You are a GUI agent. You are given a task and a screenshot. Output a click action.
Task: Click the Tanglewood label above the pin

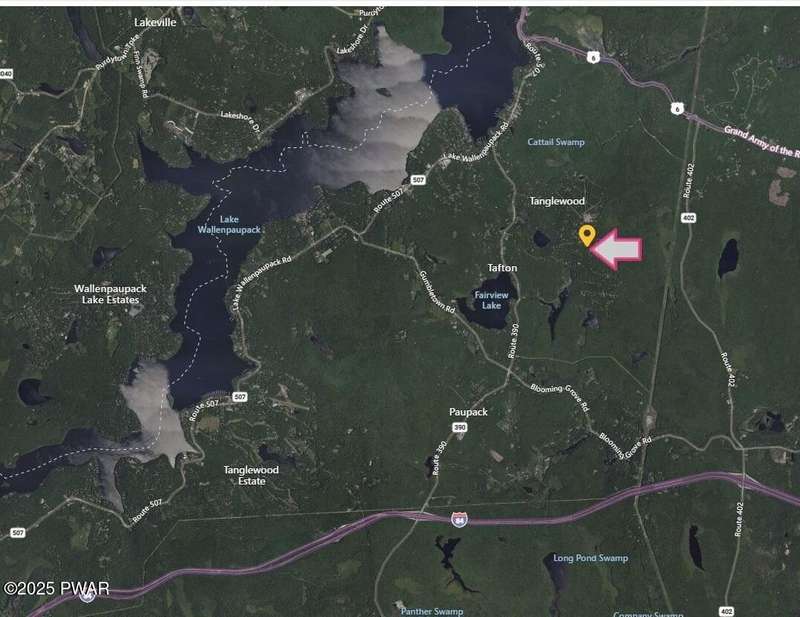pyautogui.click(x=557, y=201)
